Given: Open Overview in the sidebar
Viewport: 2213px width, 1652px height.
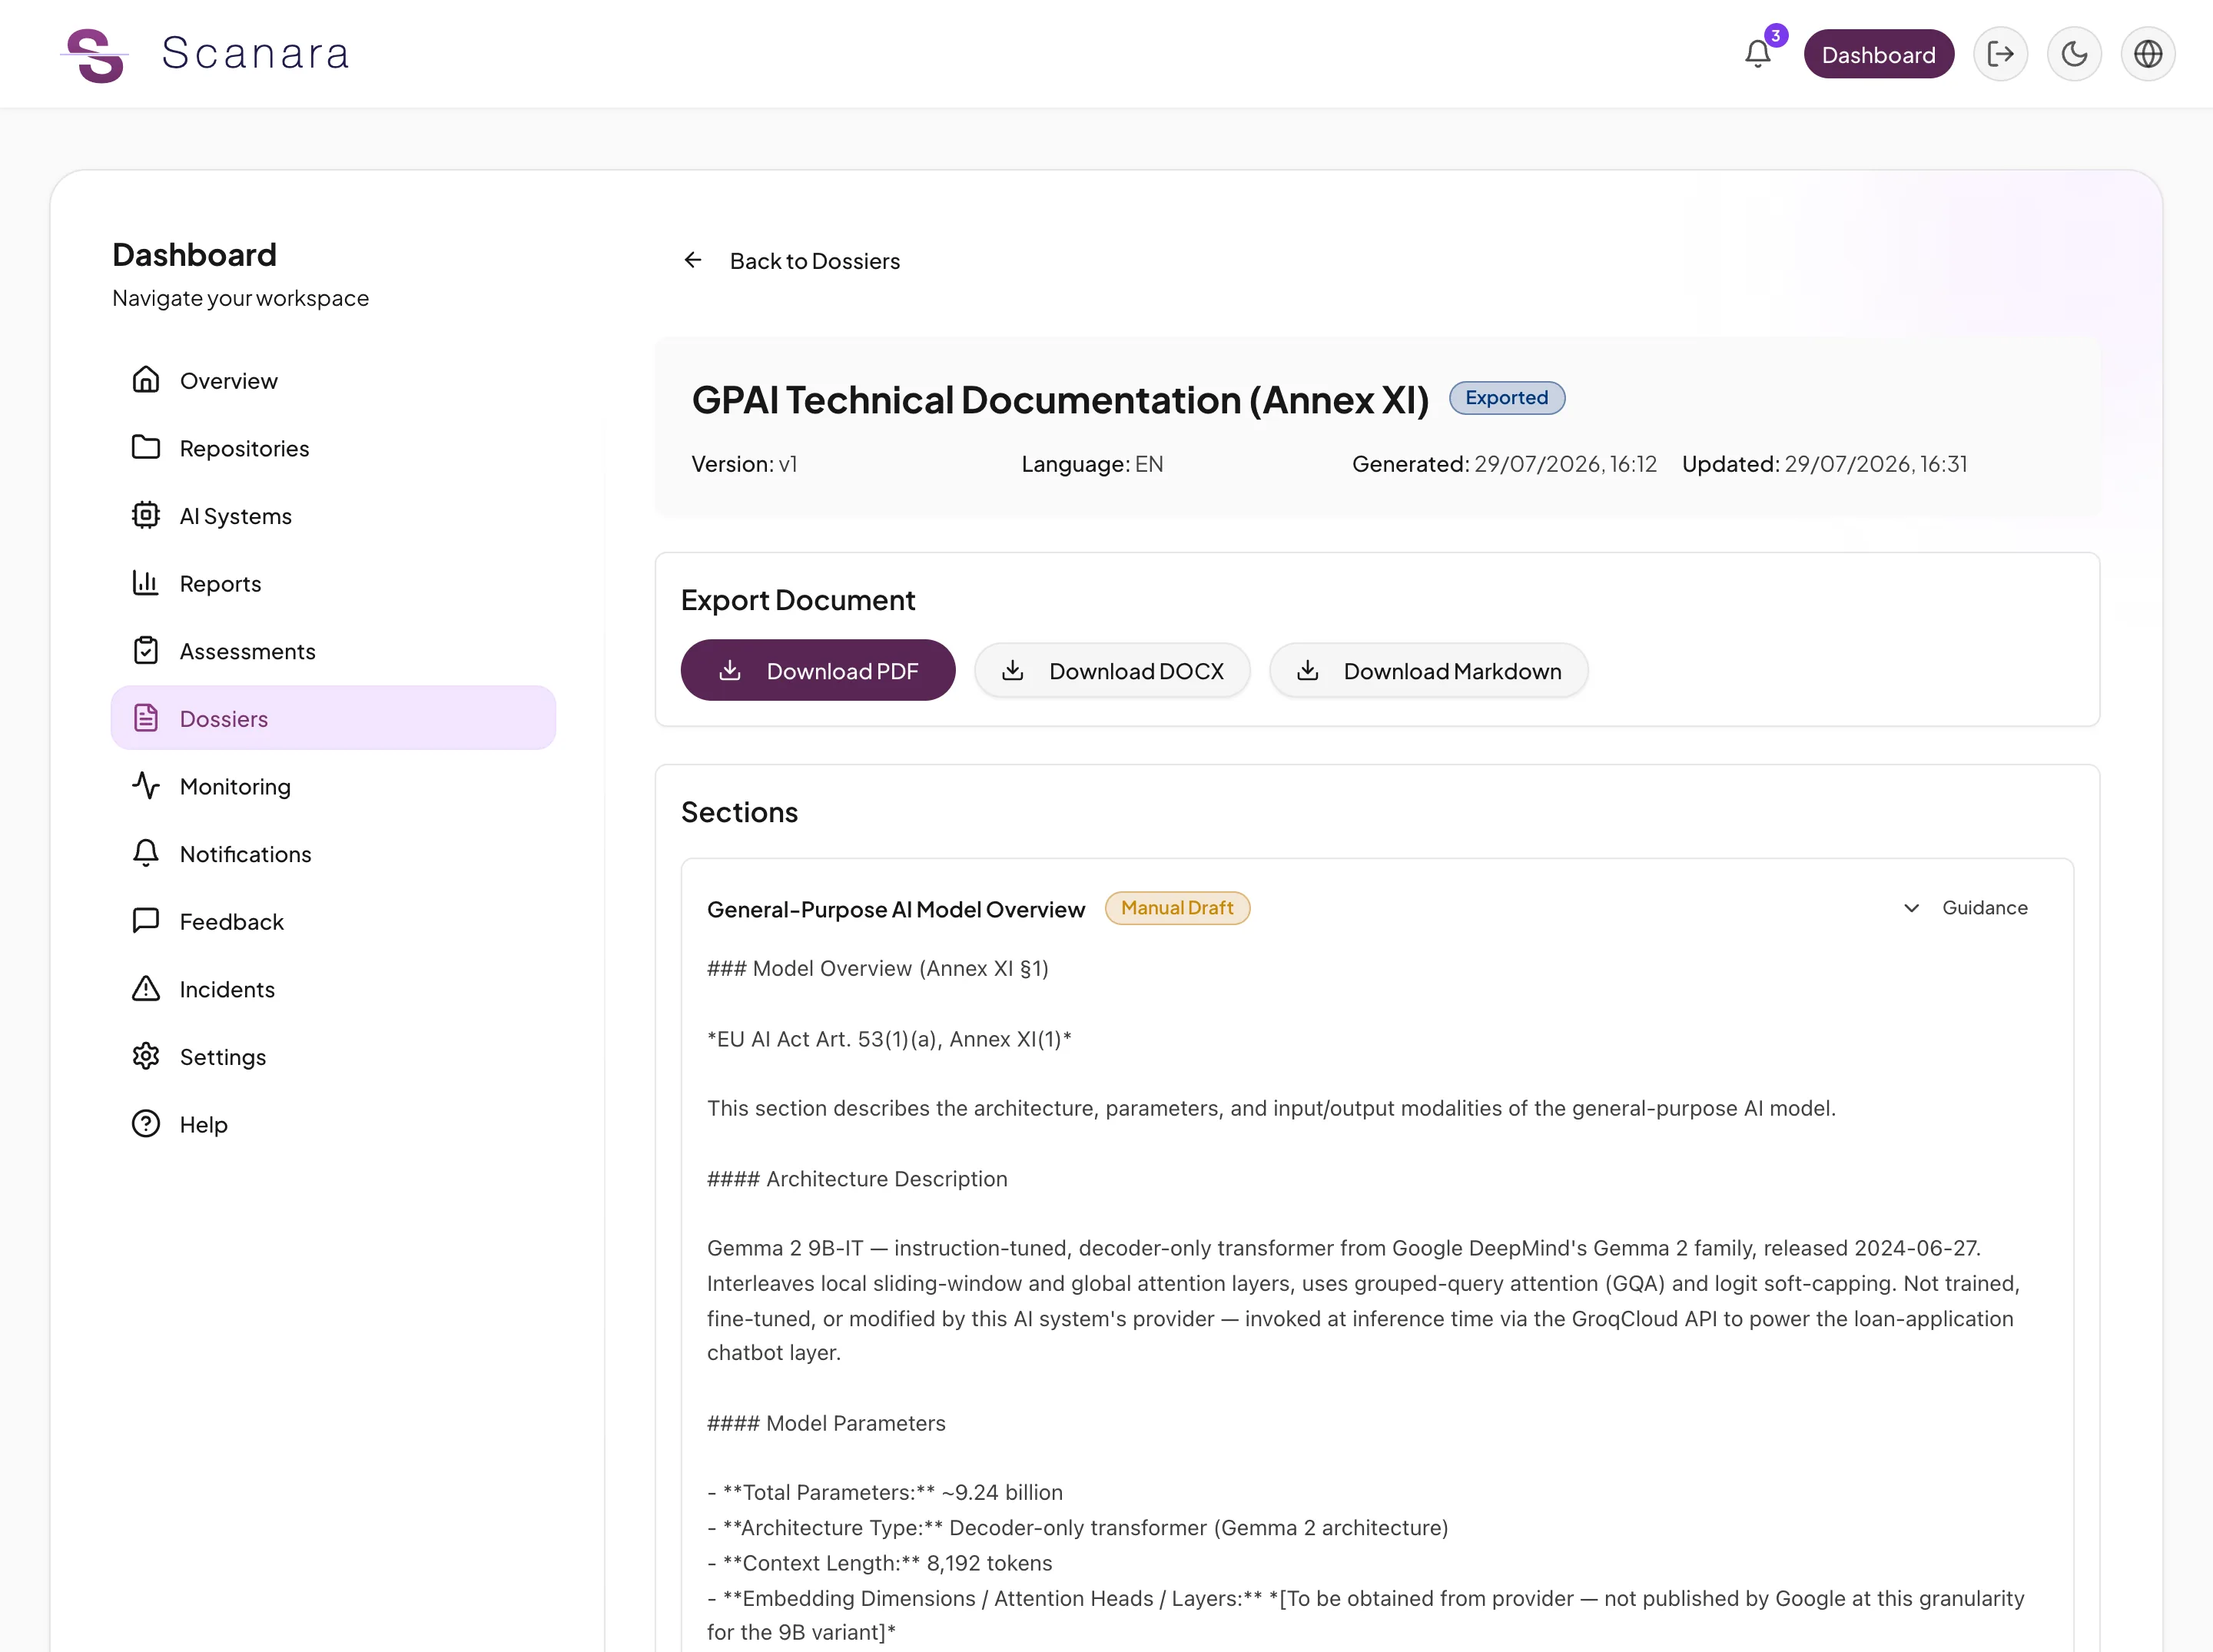Looking at the screenshot, I should point(333,380).
